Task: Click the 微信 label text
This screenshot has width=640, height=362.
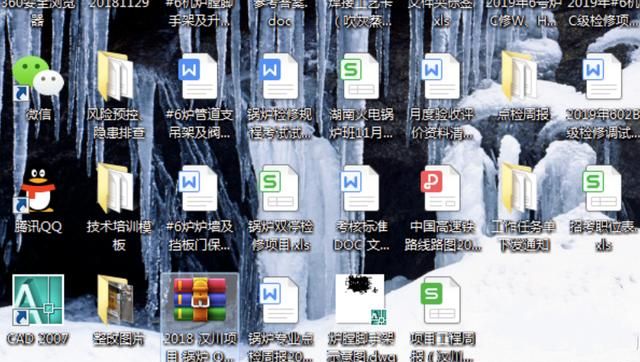Action: click(38, 114)
